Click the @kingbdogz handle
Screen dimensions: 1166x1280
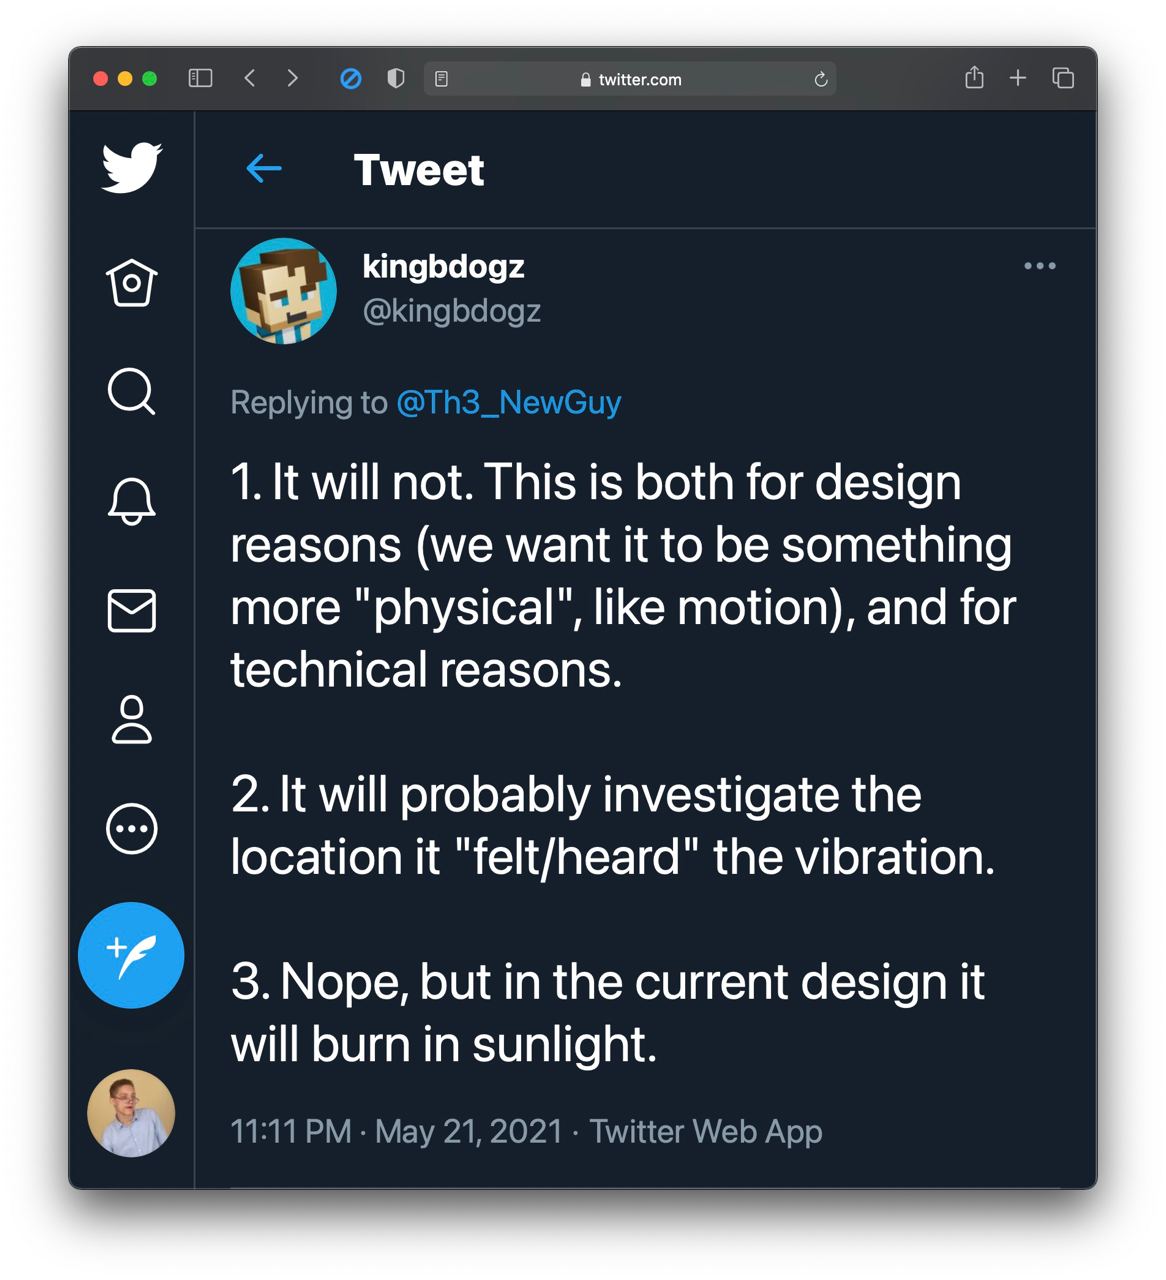click(451, 311)
